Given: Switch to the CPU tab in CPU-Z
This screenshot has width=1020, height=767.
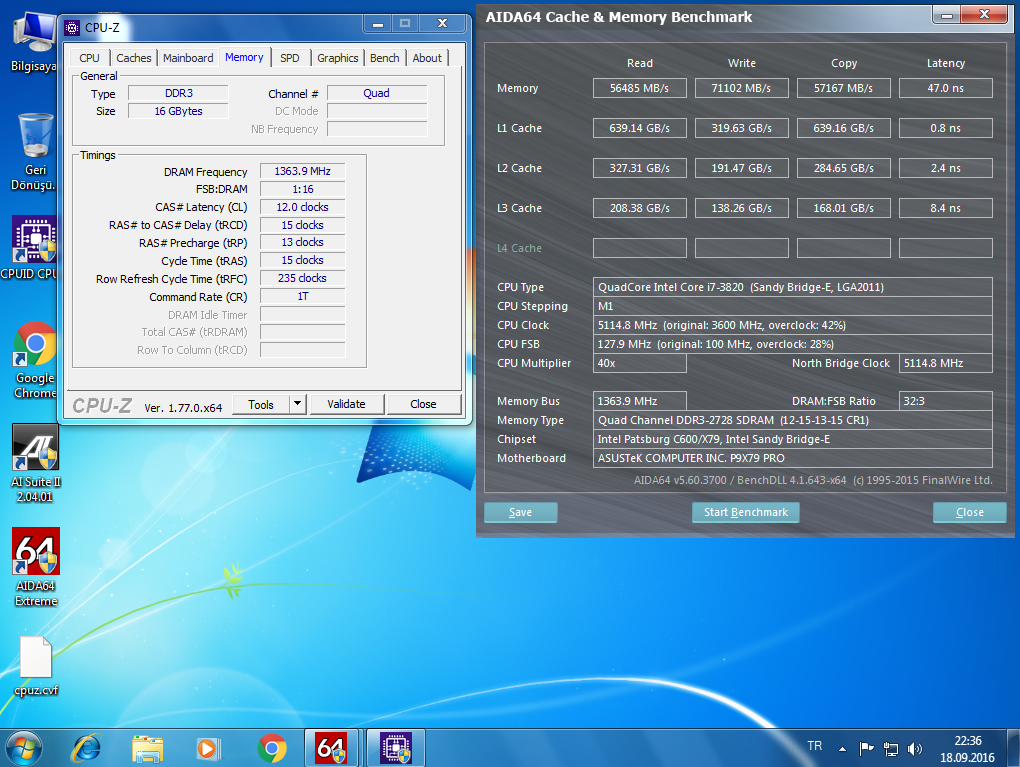Looking at the screenshot, I should [x=89, y=58].
